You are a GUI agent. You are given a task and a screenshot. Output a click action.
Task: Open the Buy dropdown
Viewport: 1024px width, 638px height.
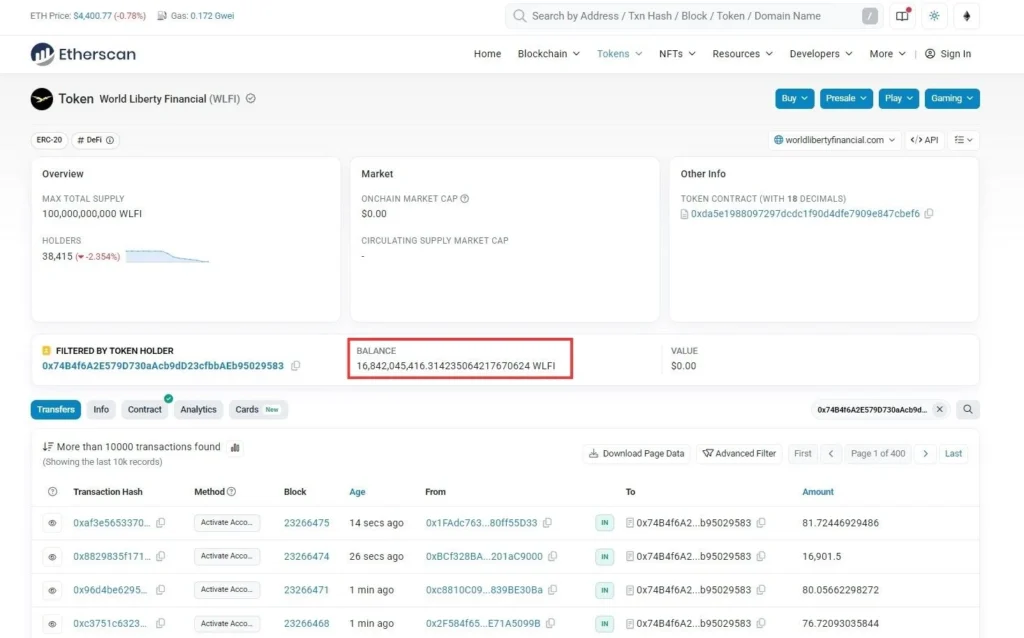[x=795, y=99]
